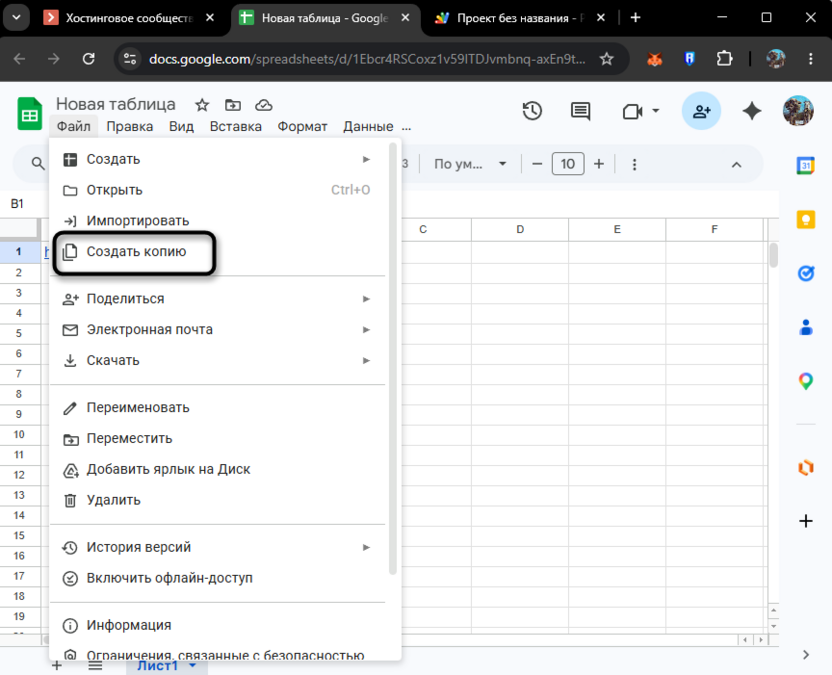Open the Contacts side panel icon
The image size is (832, 675).
point(805,327)
